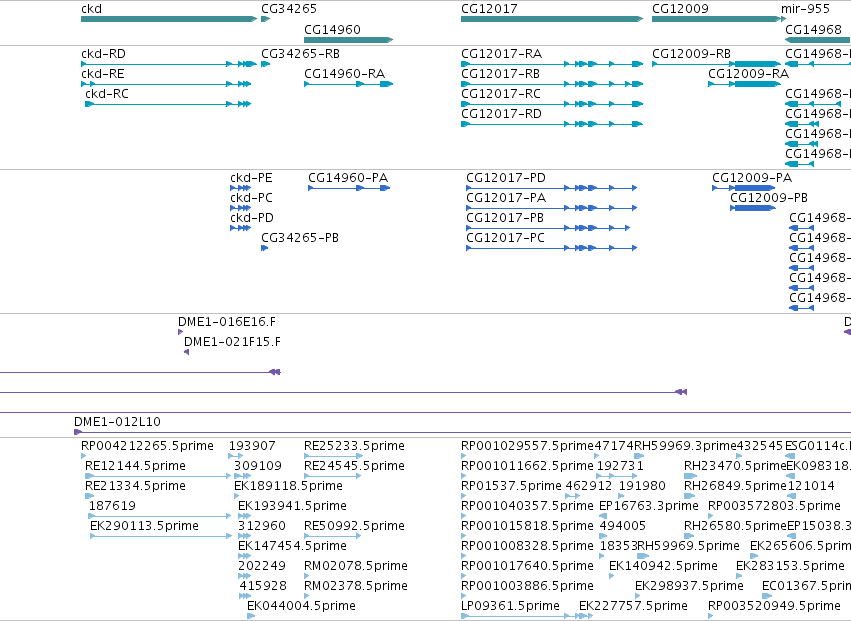Open EST EK193941.5prime
The image size is (851, 621).
pyautogui.click(x=292, y=506)
